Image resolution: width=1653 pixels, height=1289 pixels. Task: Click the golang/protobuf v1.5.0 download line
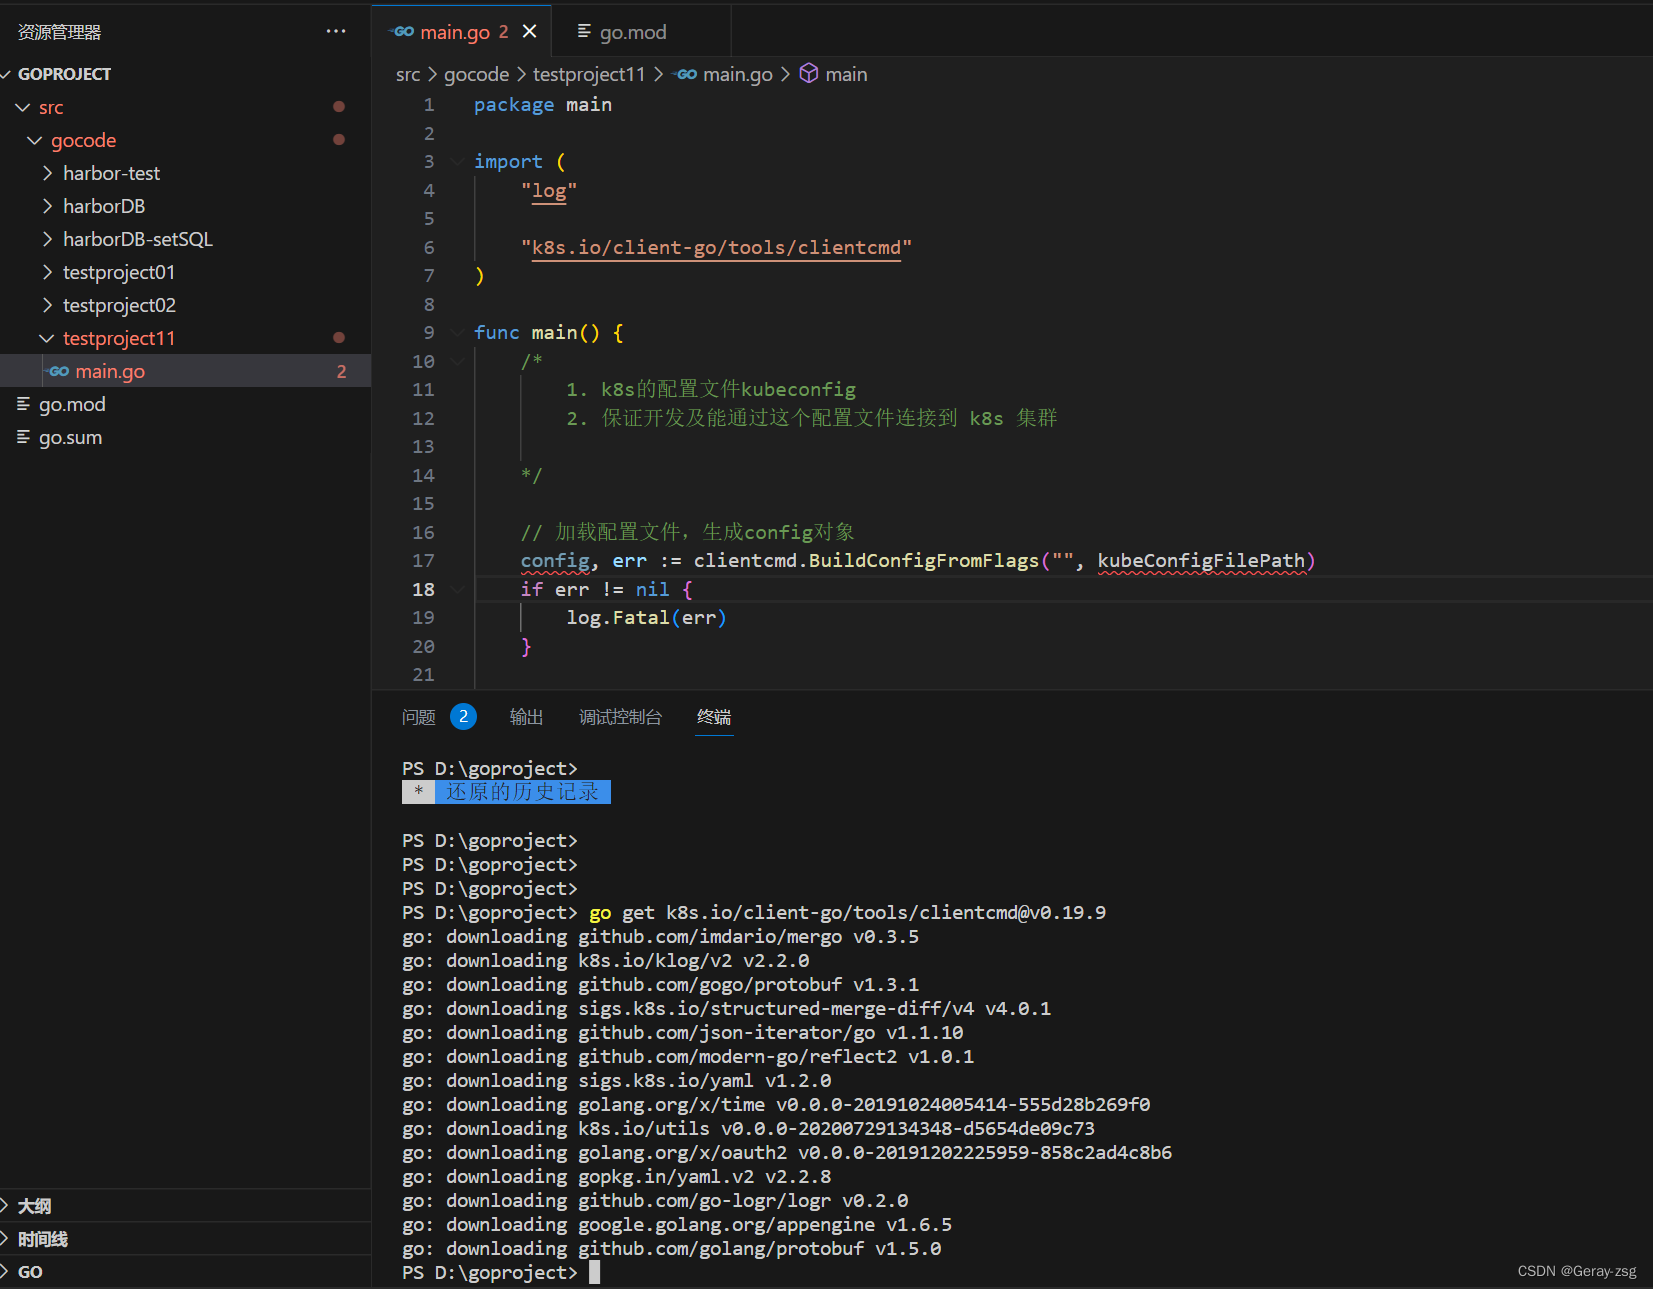coord(672,1249)
